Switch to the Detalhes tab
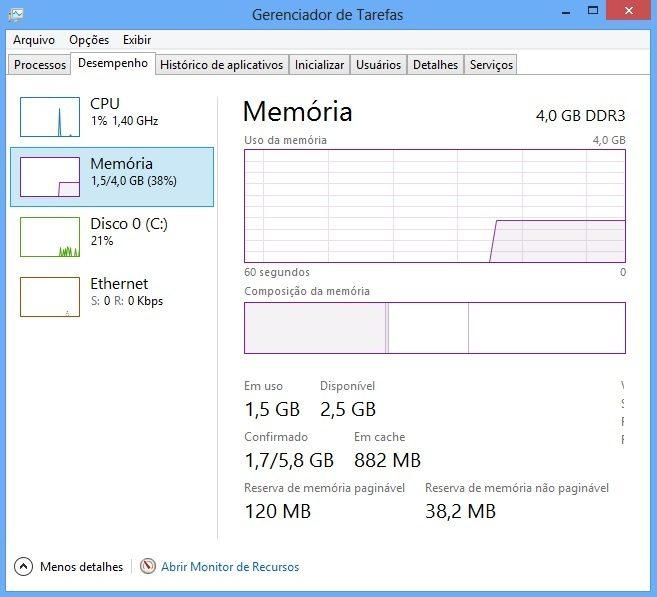 (x=435, y=65)
